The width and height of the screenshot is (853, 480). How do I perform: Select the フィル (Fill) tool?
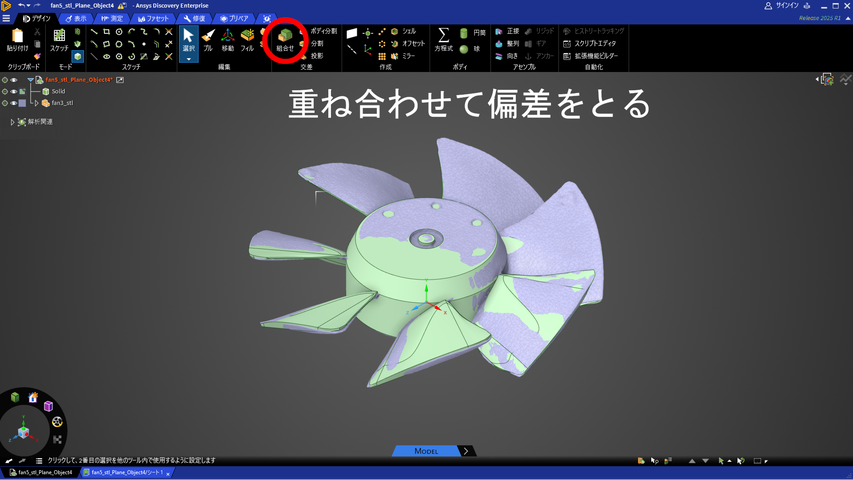[x=248, y=40]
